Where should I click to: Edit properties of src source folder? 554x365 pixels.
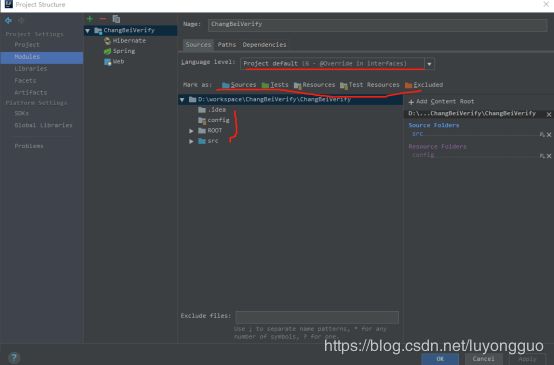click(x=542, y=135)
